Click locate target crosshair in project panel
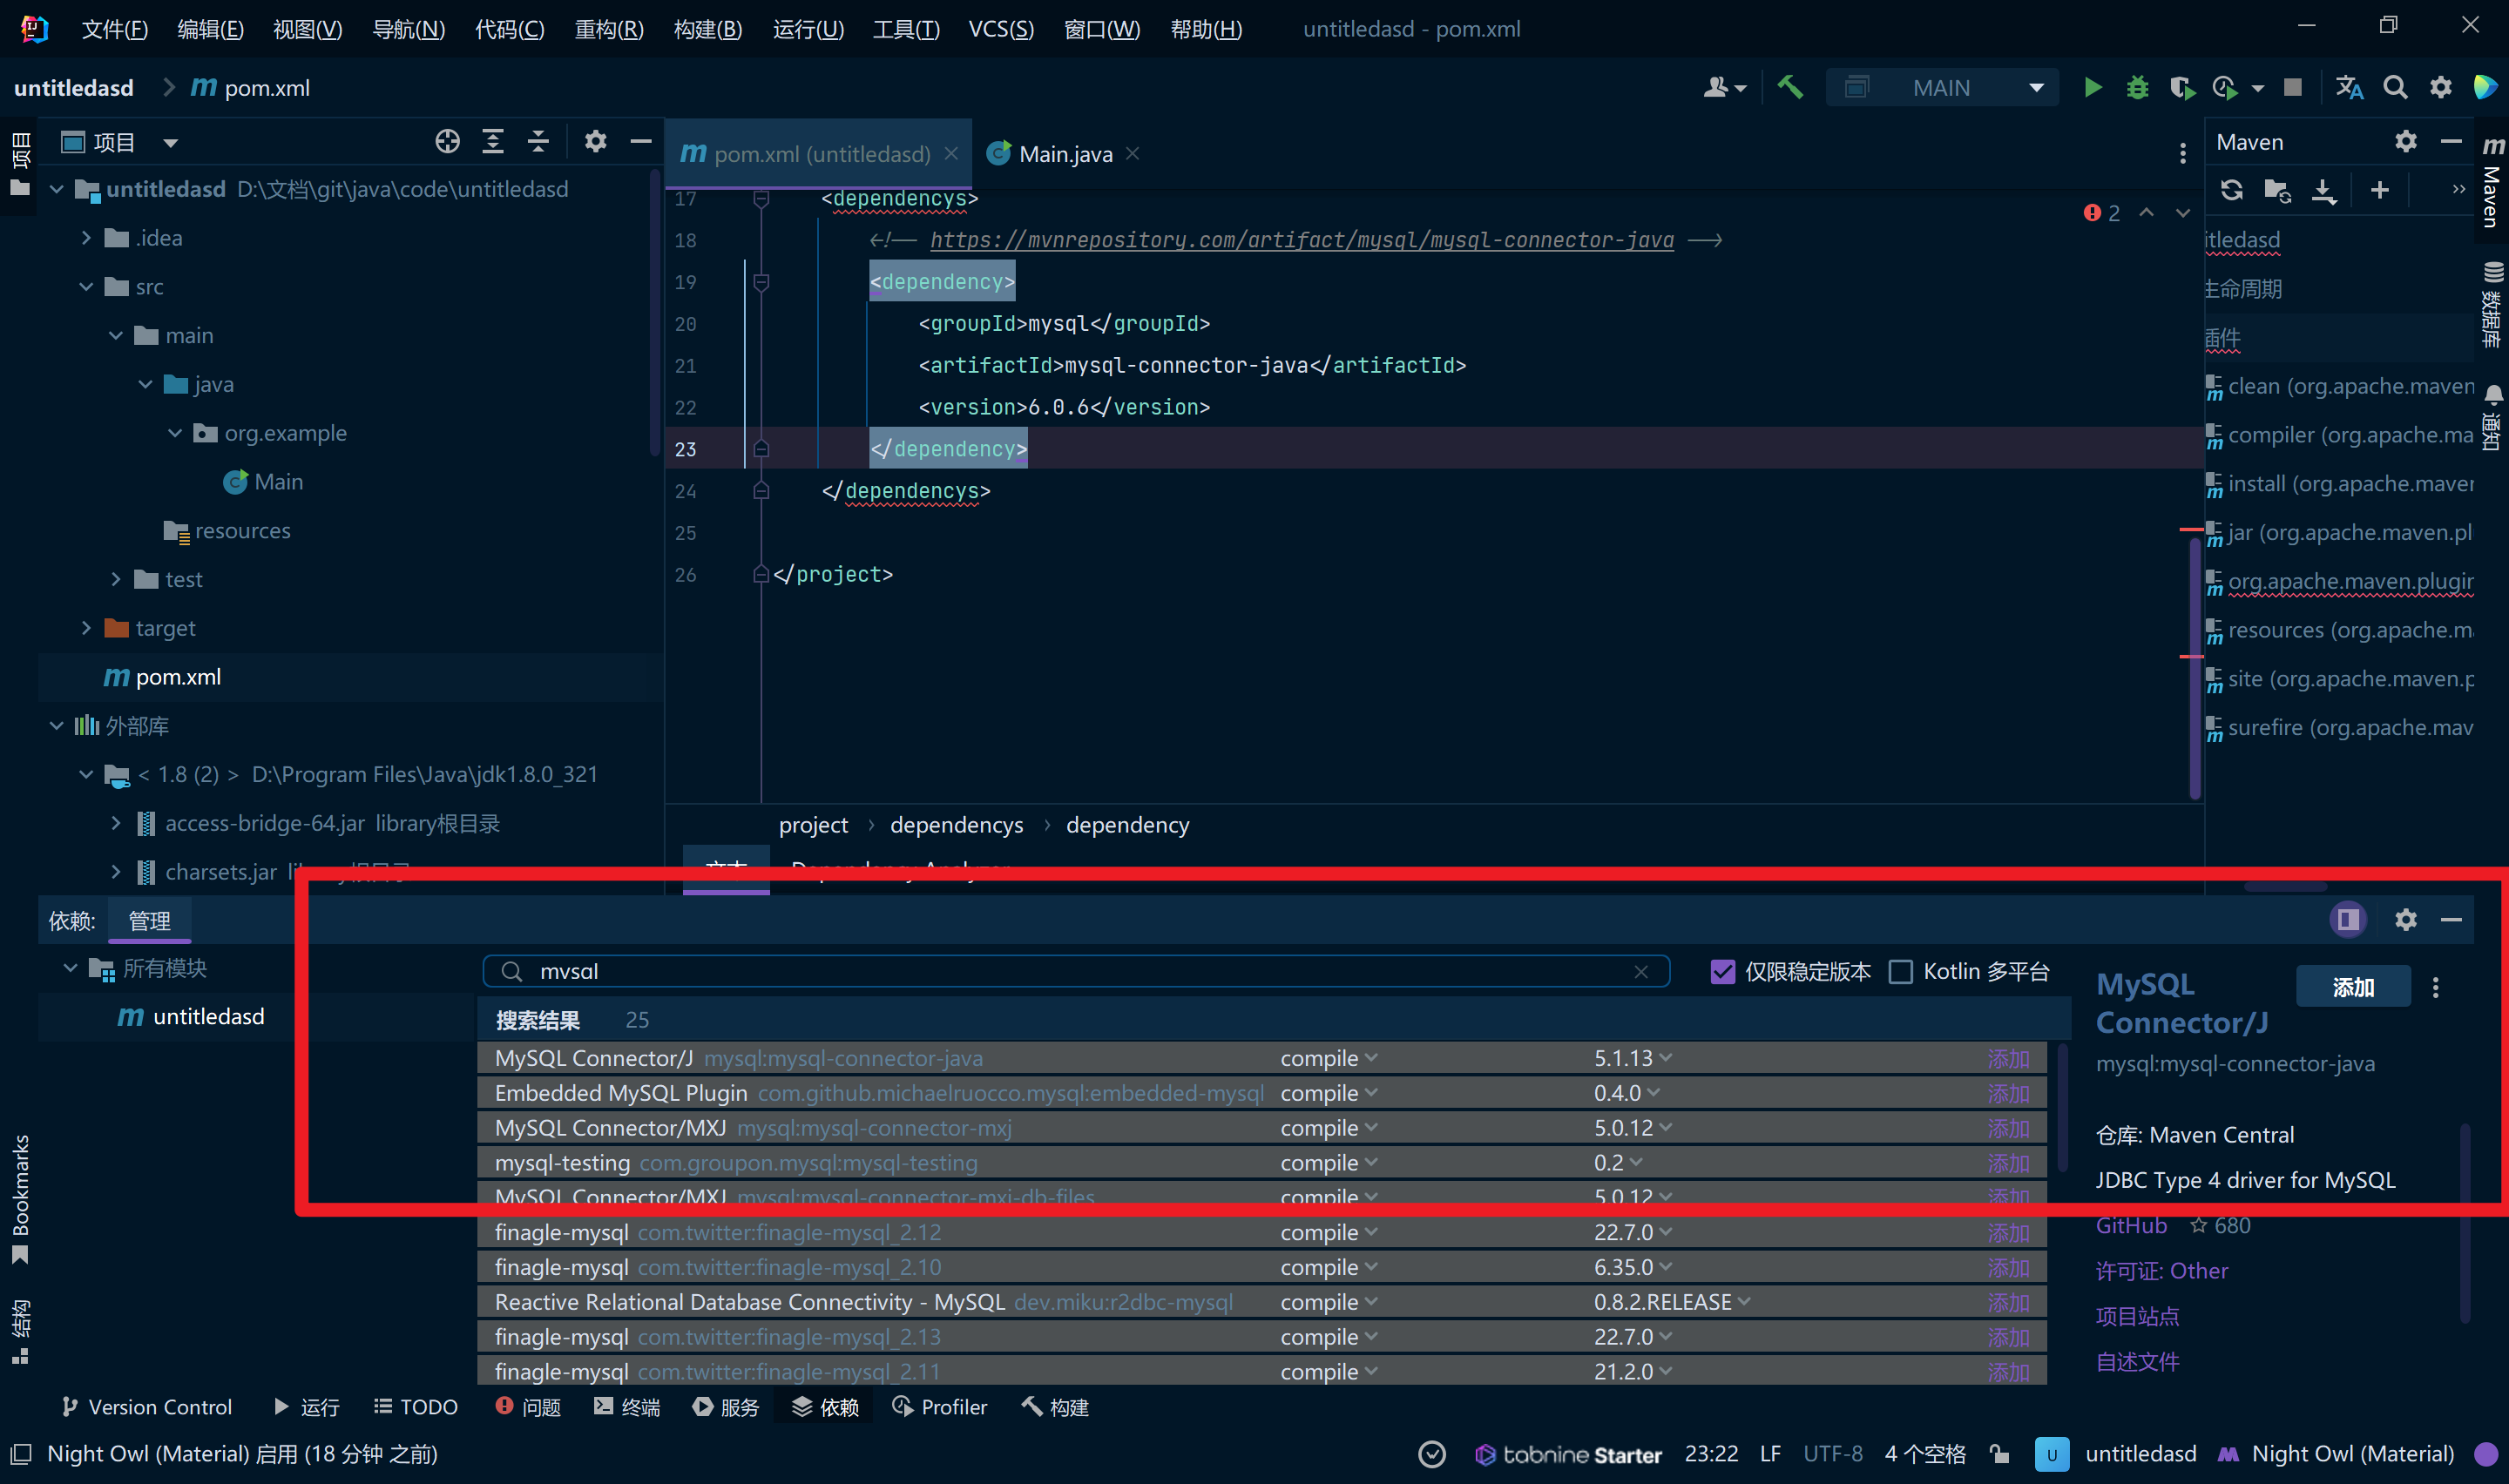2509x1484 pixels. [x=447, y=142]
